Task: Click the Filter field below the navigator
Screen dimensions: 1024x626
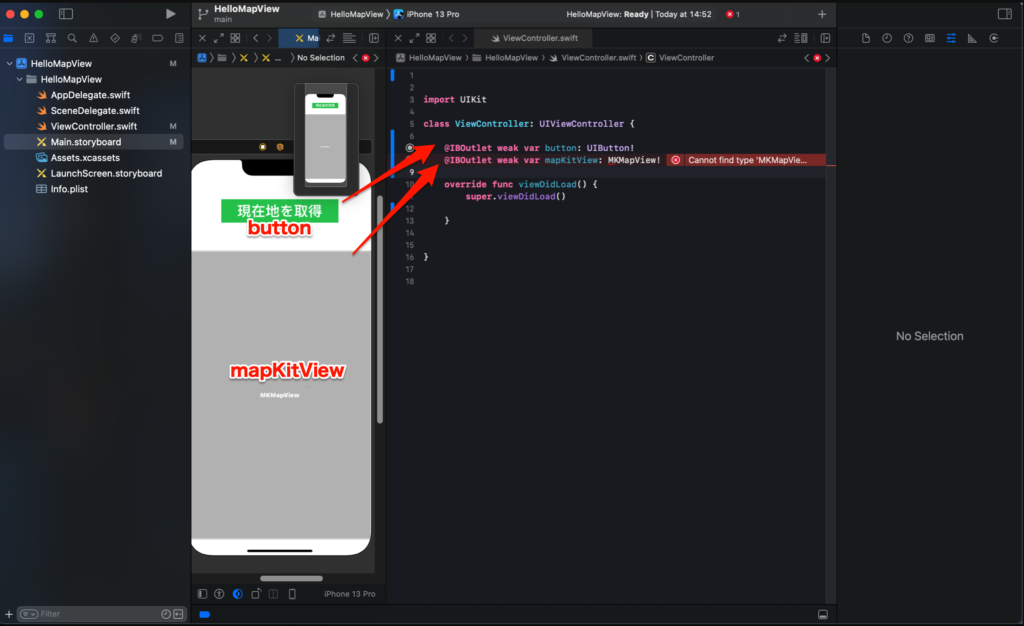Action: pyautogui.click(x=95, y=613)
